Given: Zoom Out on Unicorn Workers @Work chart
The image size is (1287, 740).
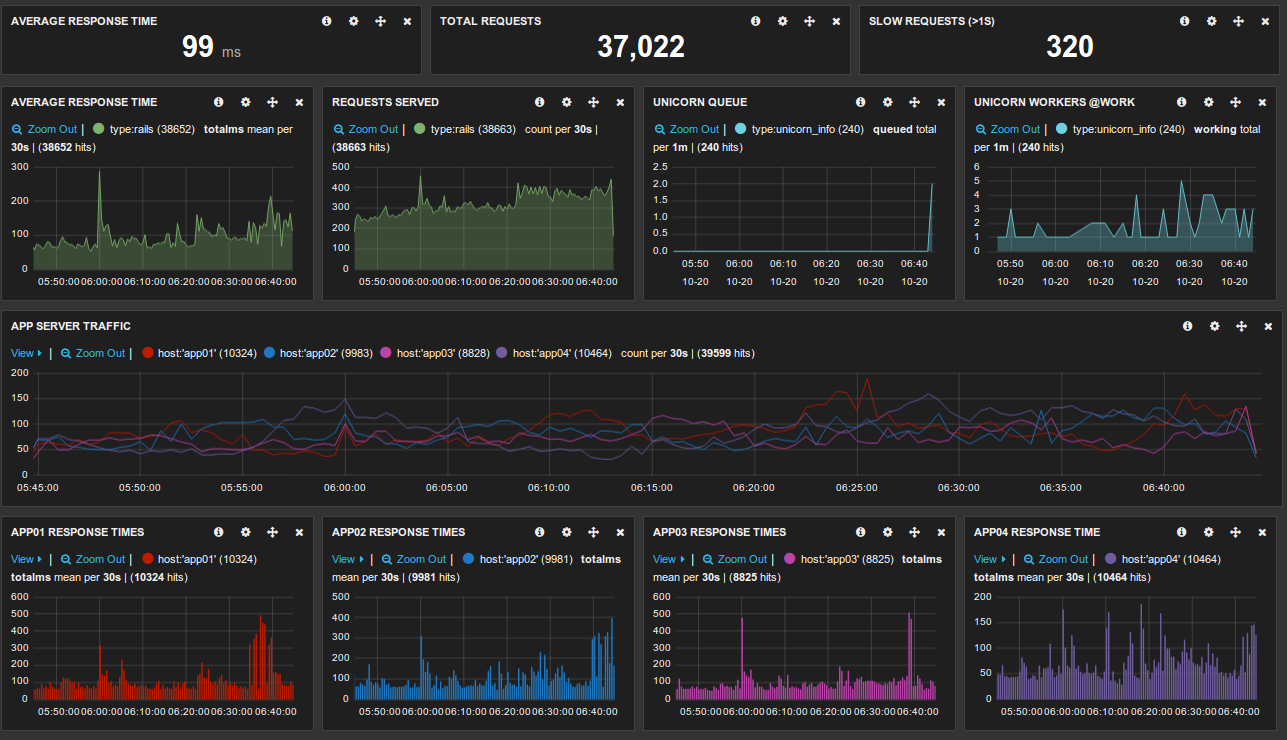Looking at the screenshot, I should pyautogui.click(x=1007, y=129).
